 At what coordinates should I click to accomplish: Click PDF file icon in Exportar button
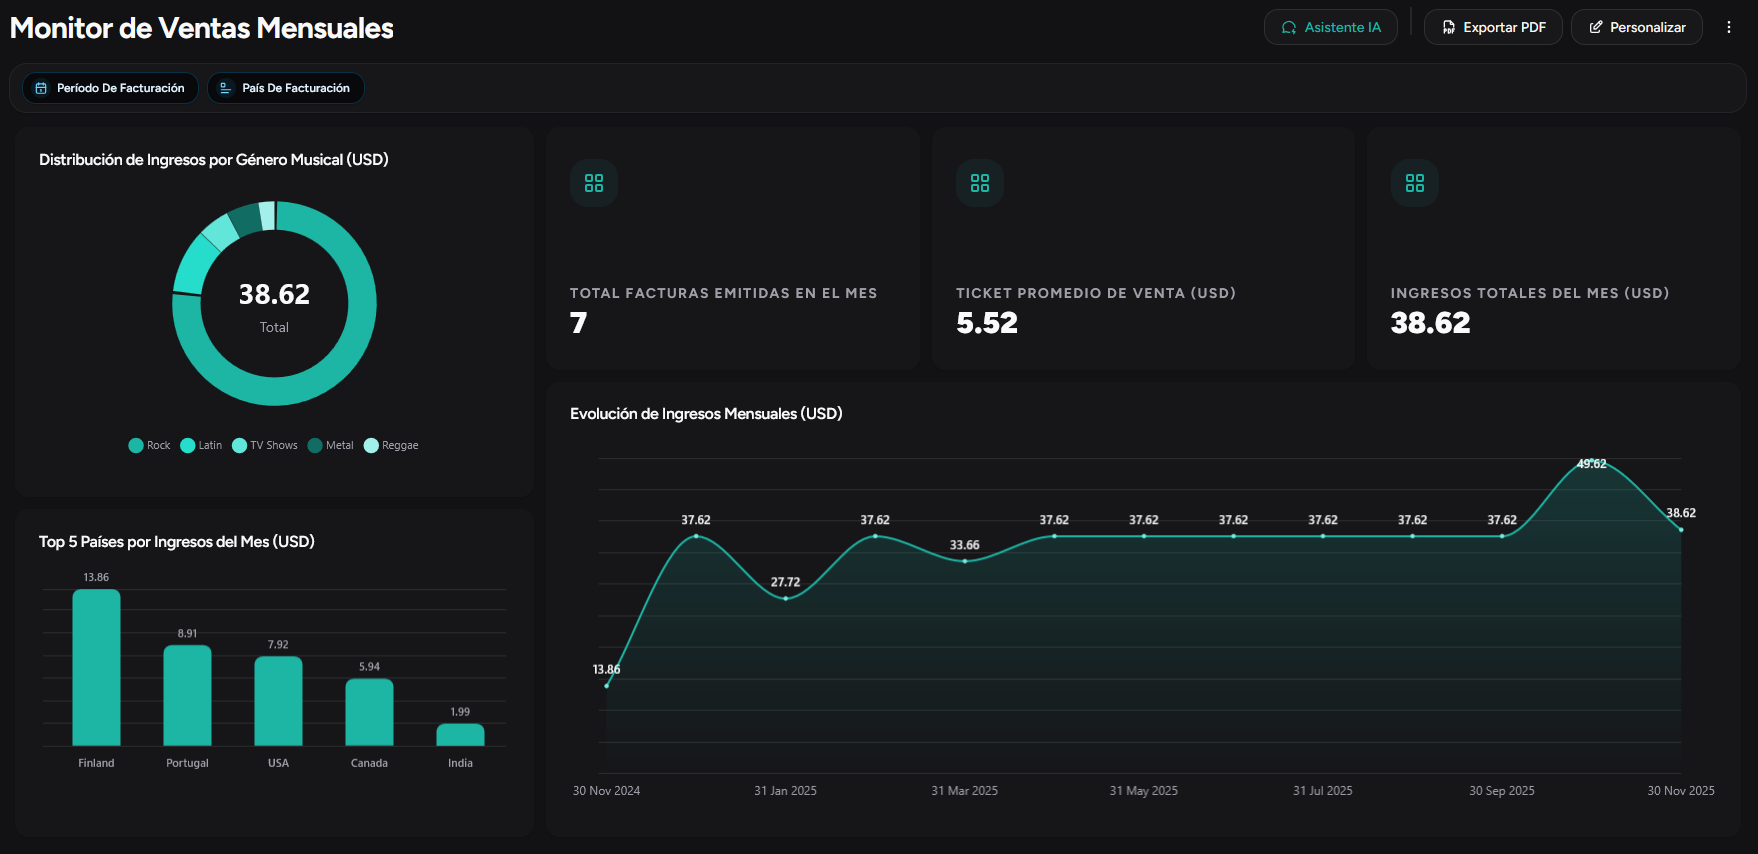pos(1448,27)
